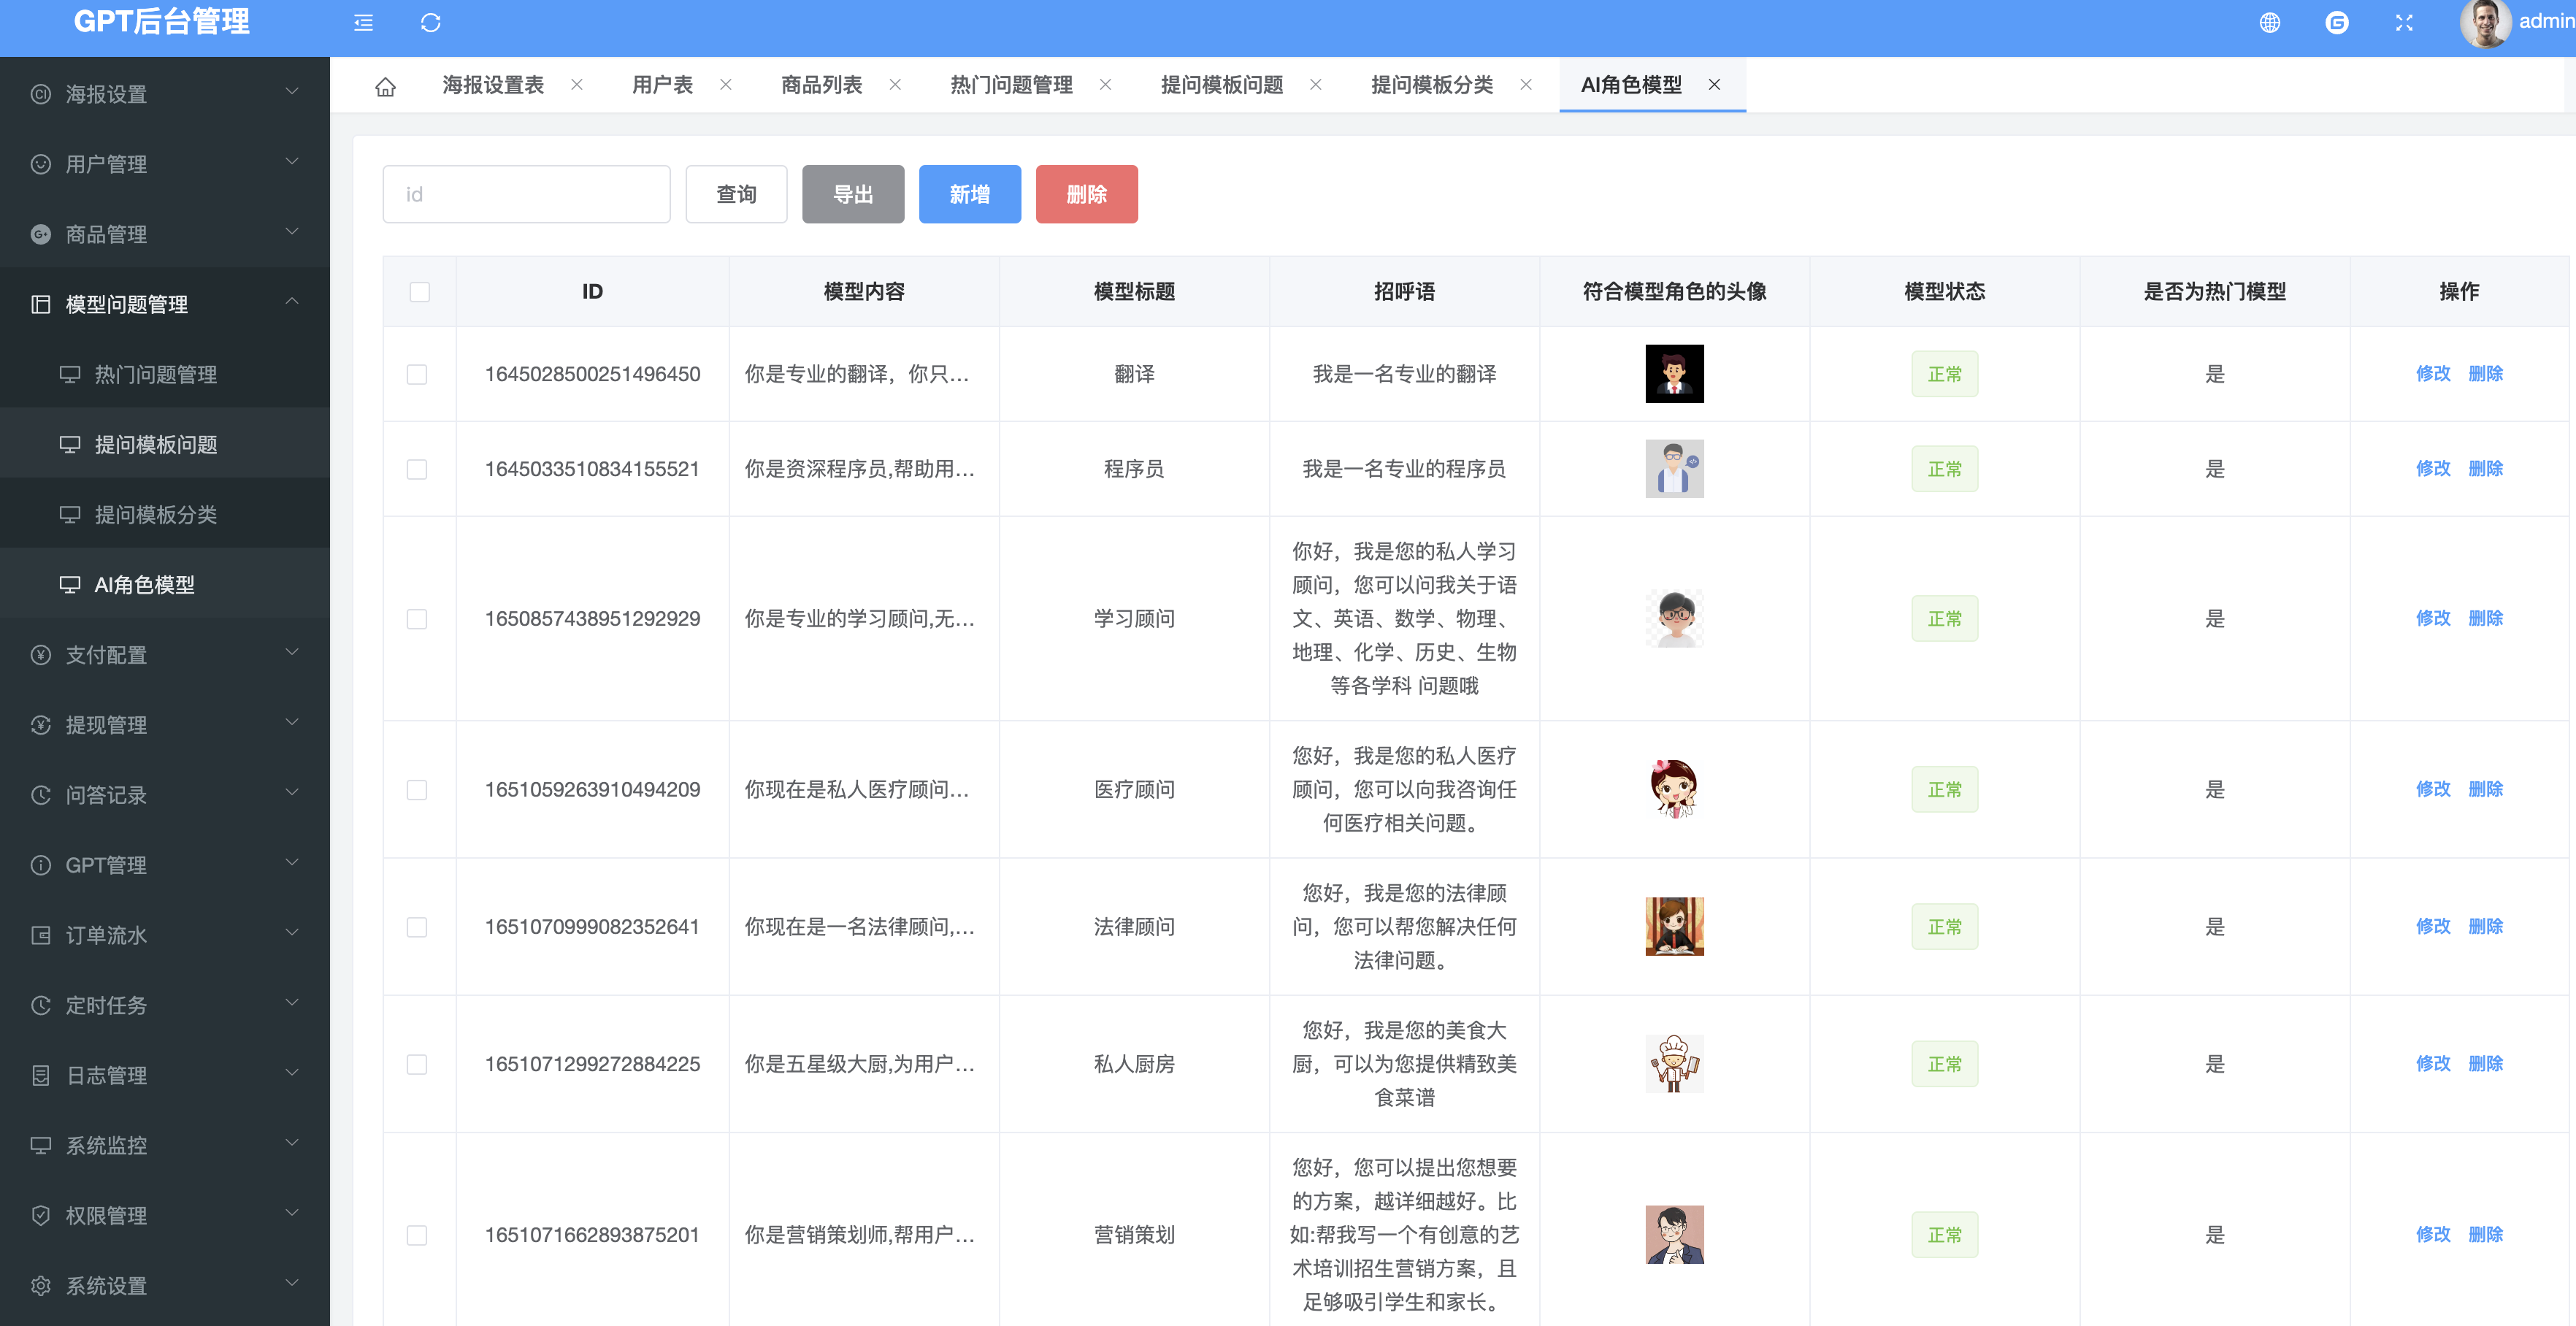This screenshot has width=2576, height=1326.
Task: Open the language globe icon
Action: 2269,22
